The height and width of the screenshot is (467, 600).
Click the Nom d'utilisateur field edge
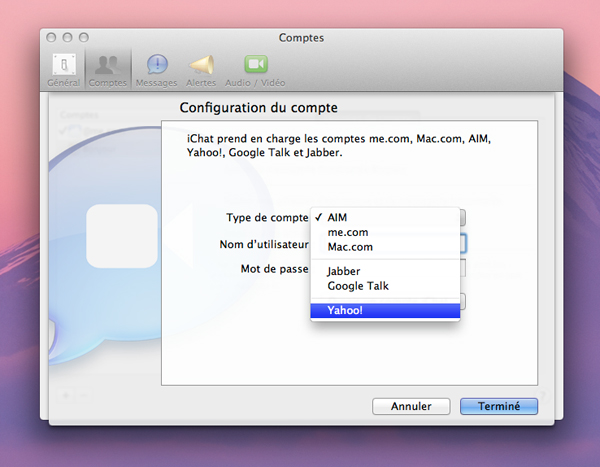pos(463,244)
